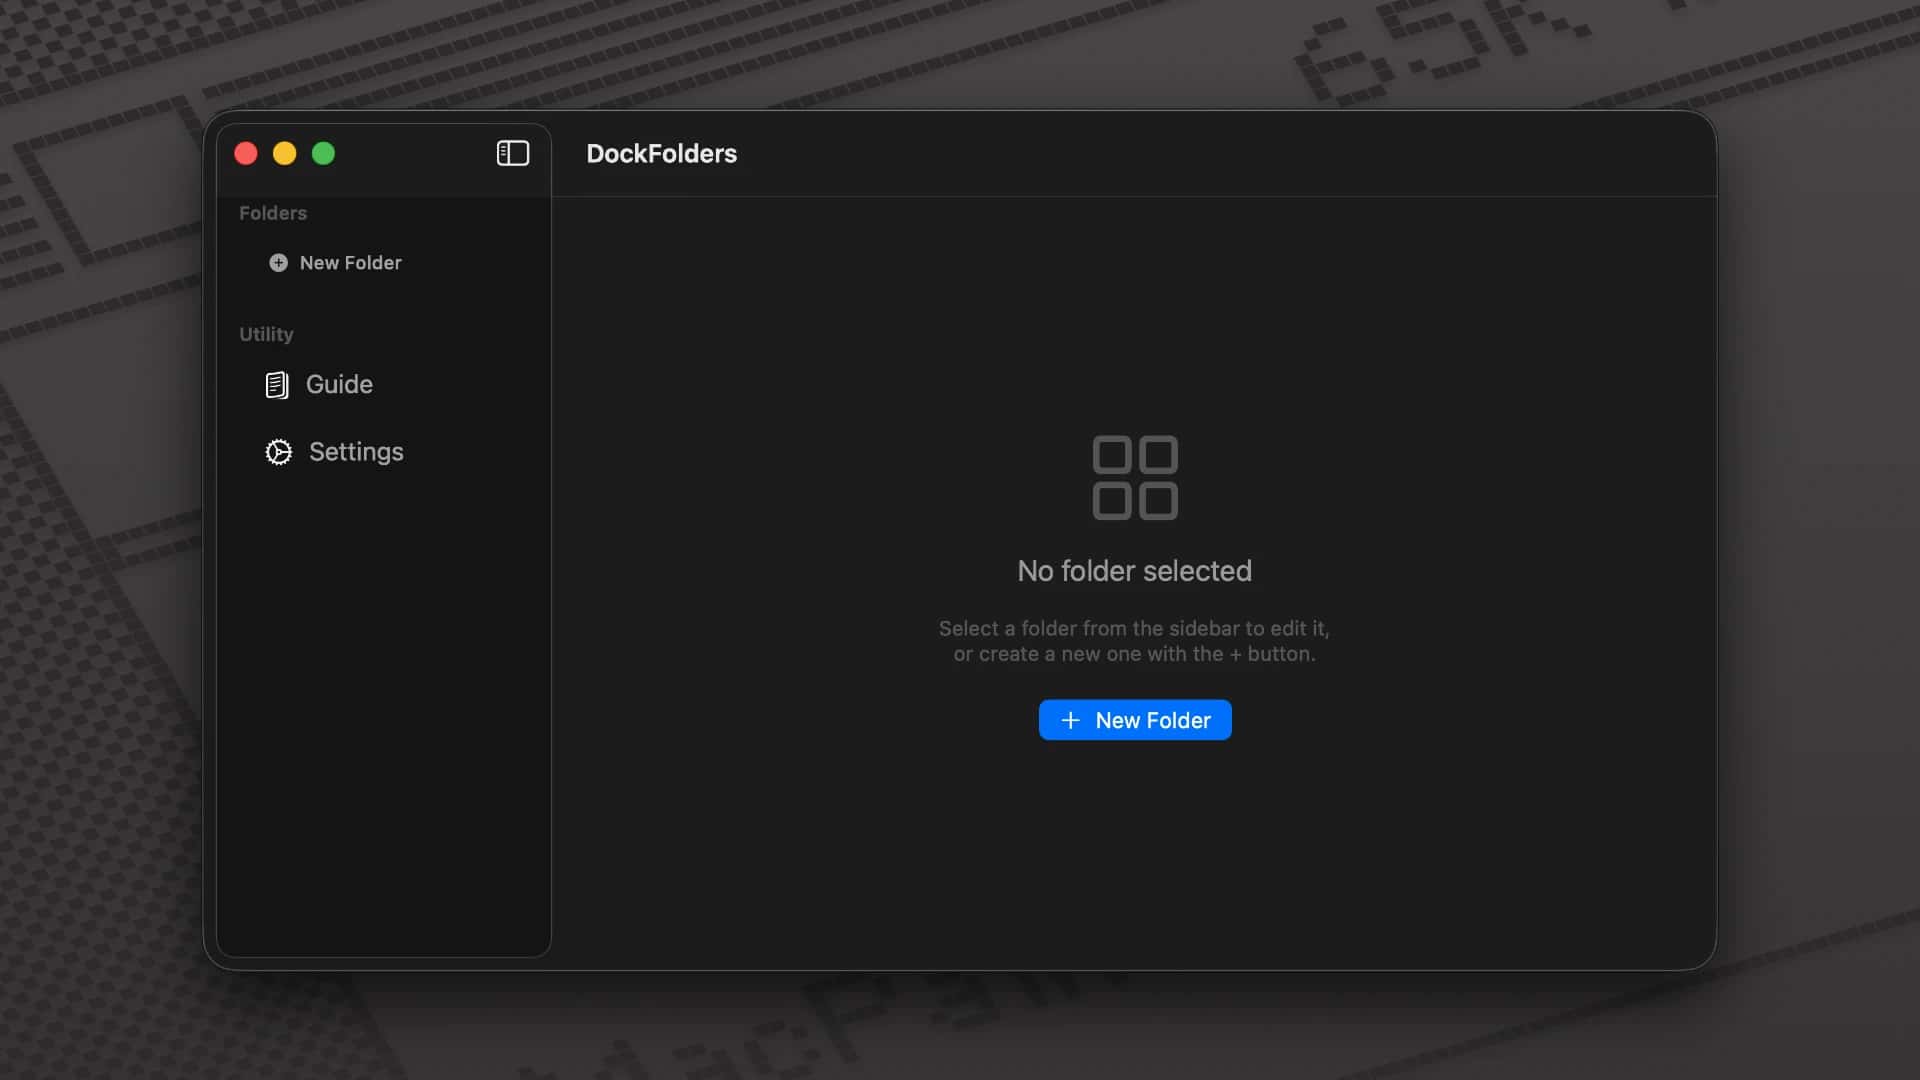
Task: Close the DockFolders window
Action: pyautogui.click(x=246, y=153)
